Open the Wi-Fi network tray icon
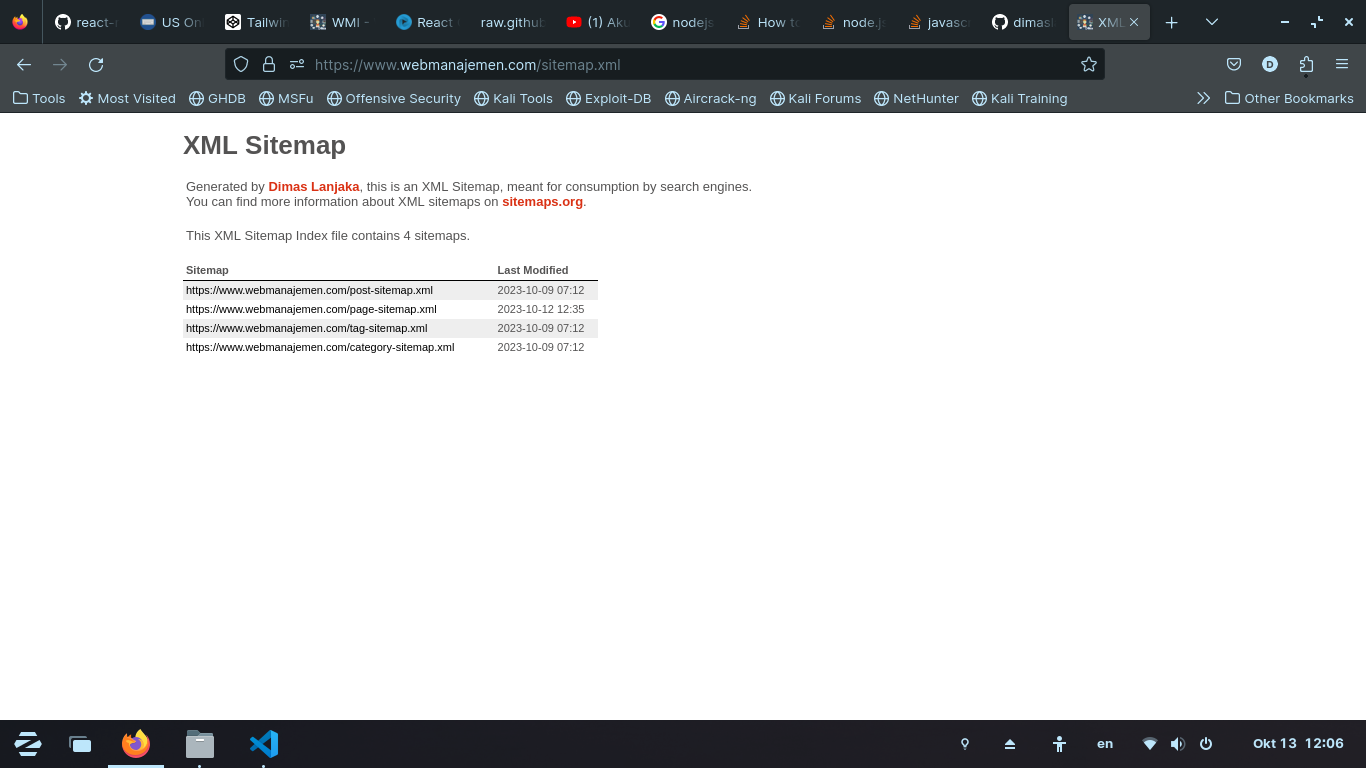The width and height of the screenshot is (1366, 768). coord(1149,744)
